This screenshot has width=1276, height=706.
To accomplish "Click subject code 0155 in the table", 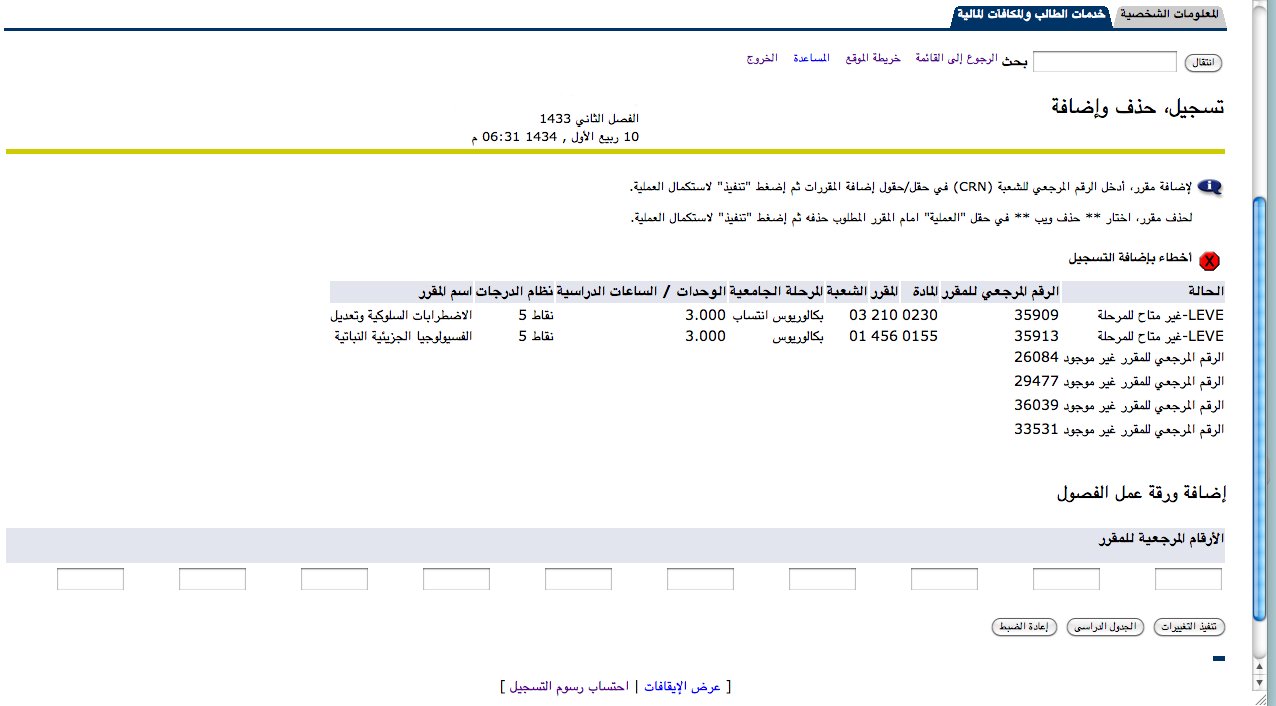I will tap(920, 336).
